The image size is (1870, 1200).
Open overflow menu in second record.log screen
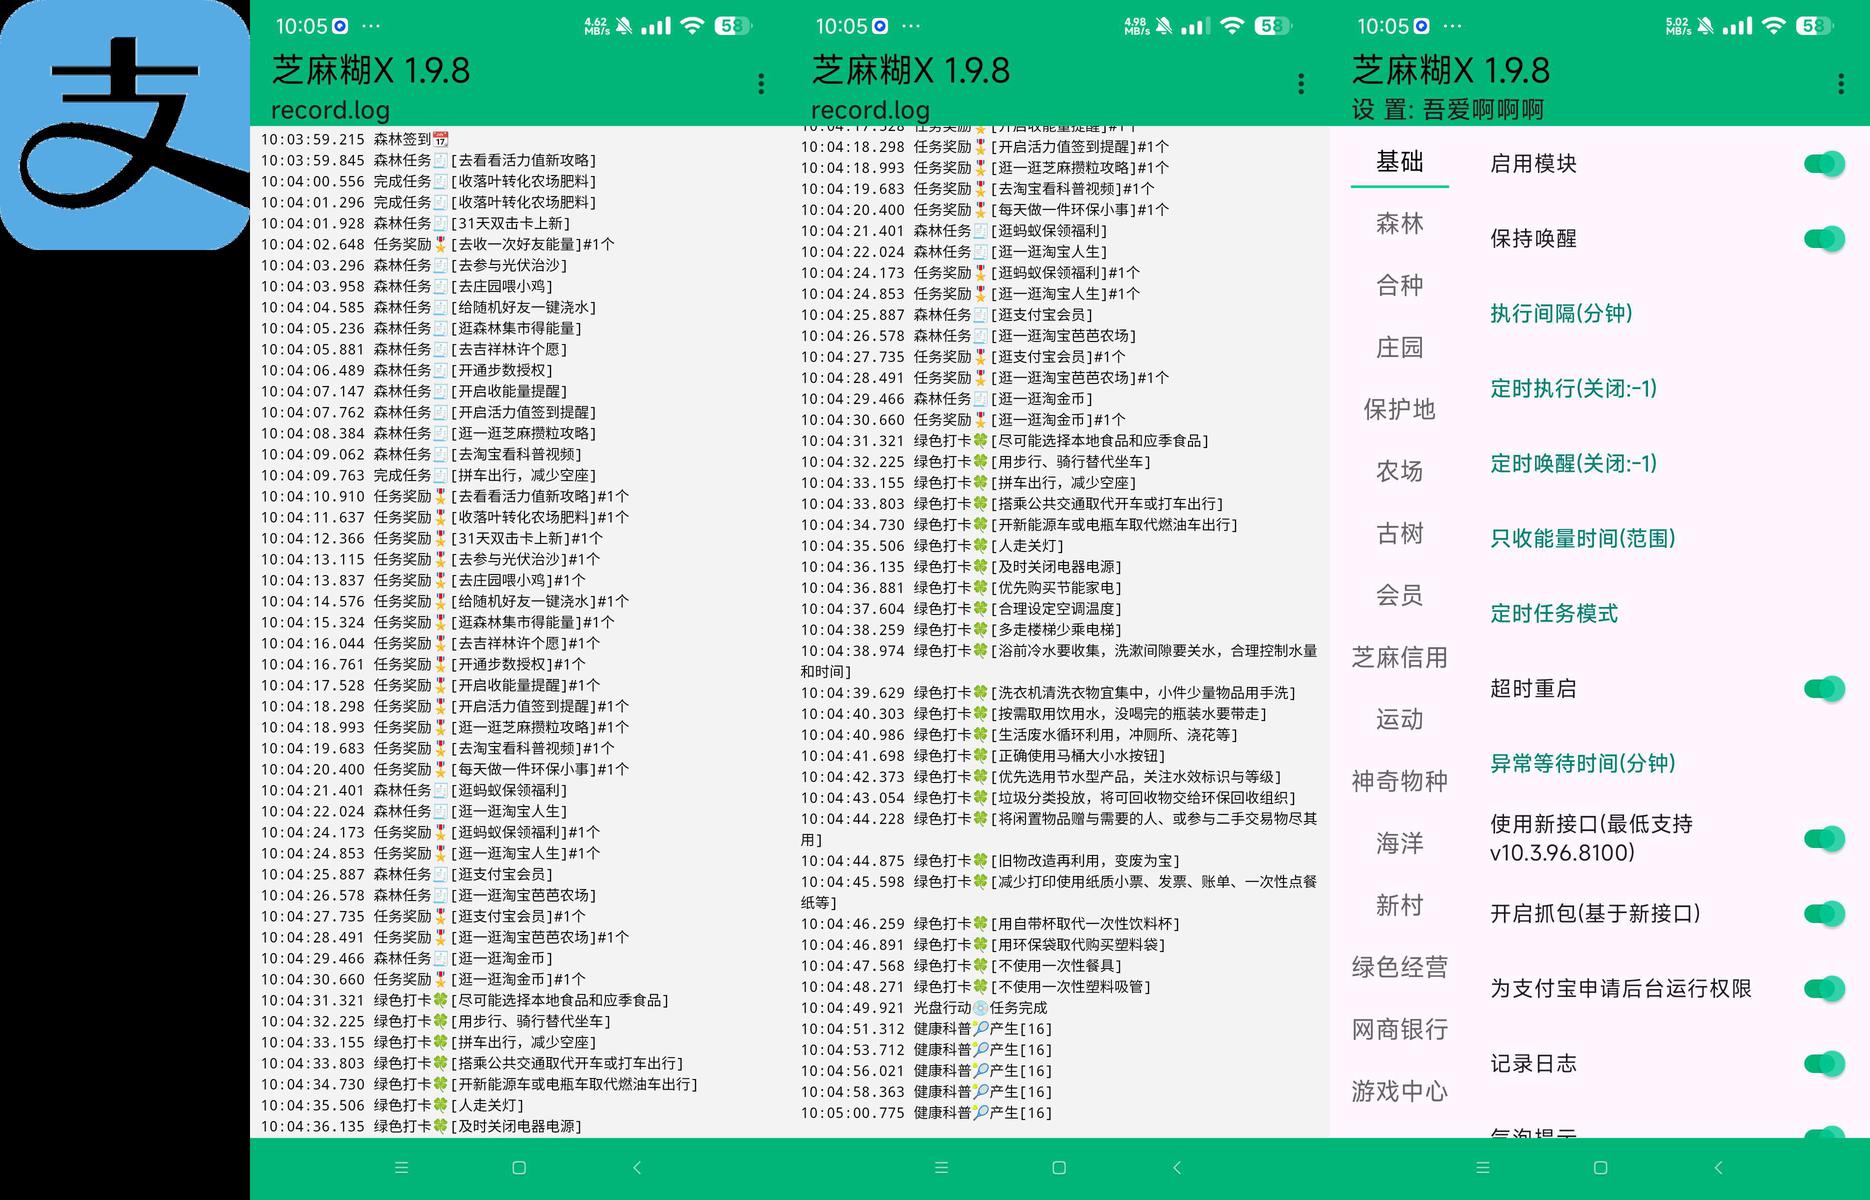1301,84
